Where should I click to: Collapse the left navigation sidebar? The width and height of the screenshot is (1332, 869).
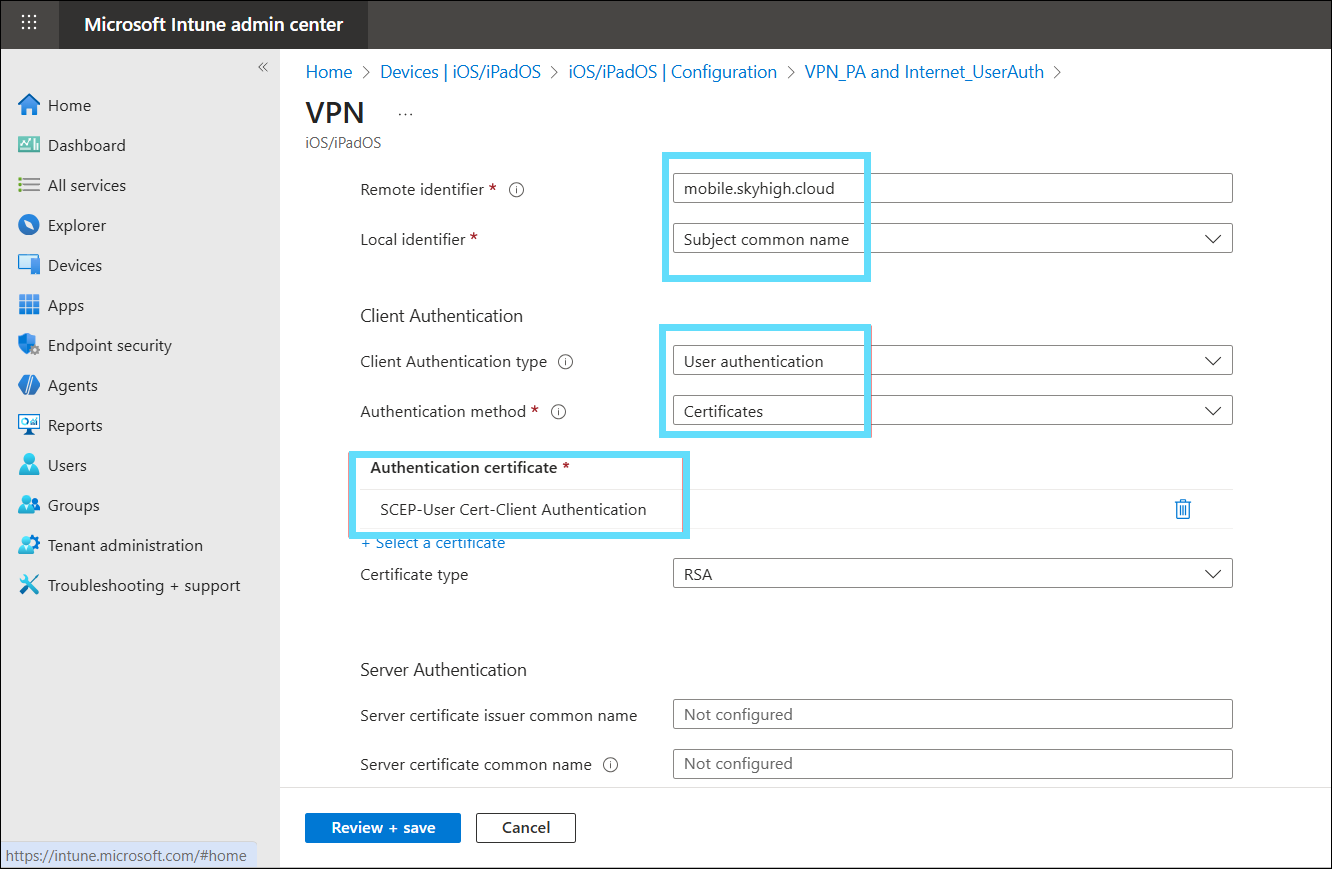[x=263, y=67]
